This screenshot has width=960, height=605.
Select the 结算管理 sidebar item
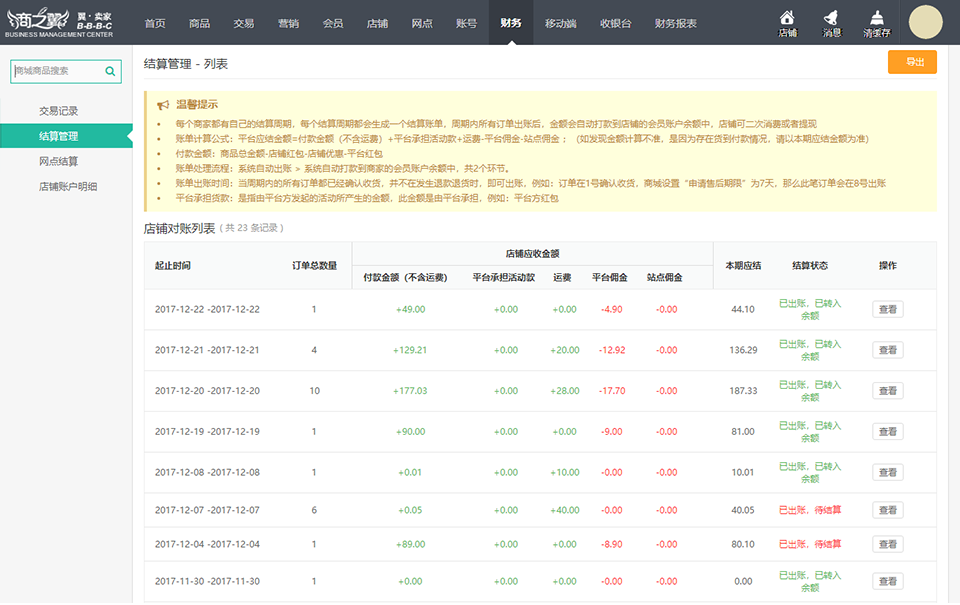point(58,136)
